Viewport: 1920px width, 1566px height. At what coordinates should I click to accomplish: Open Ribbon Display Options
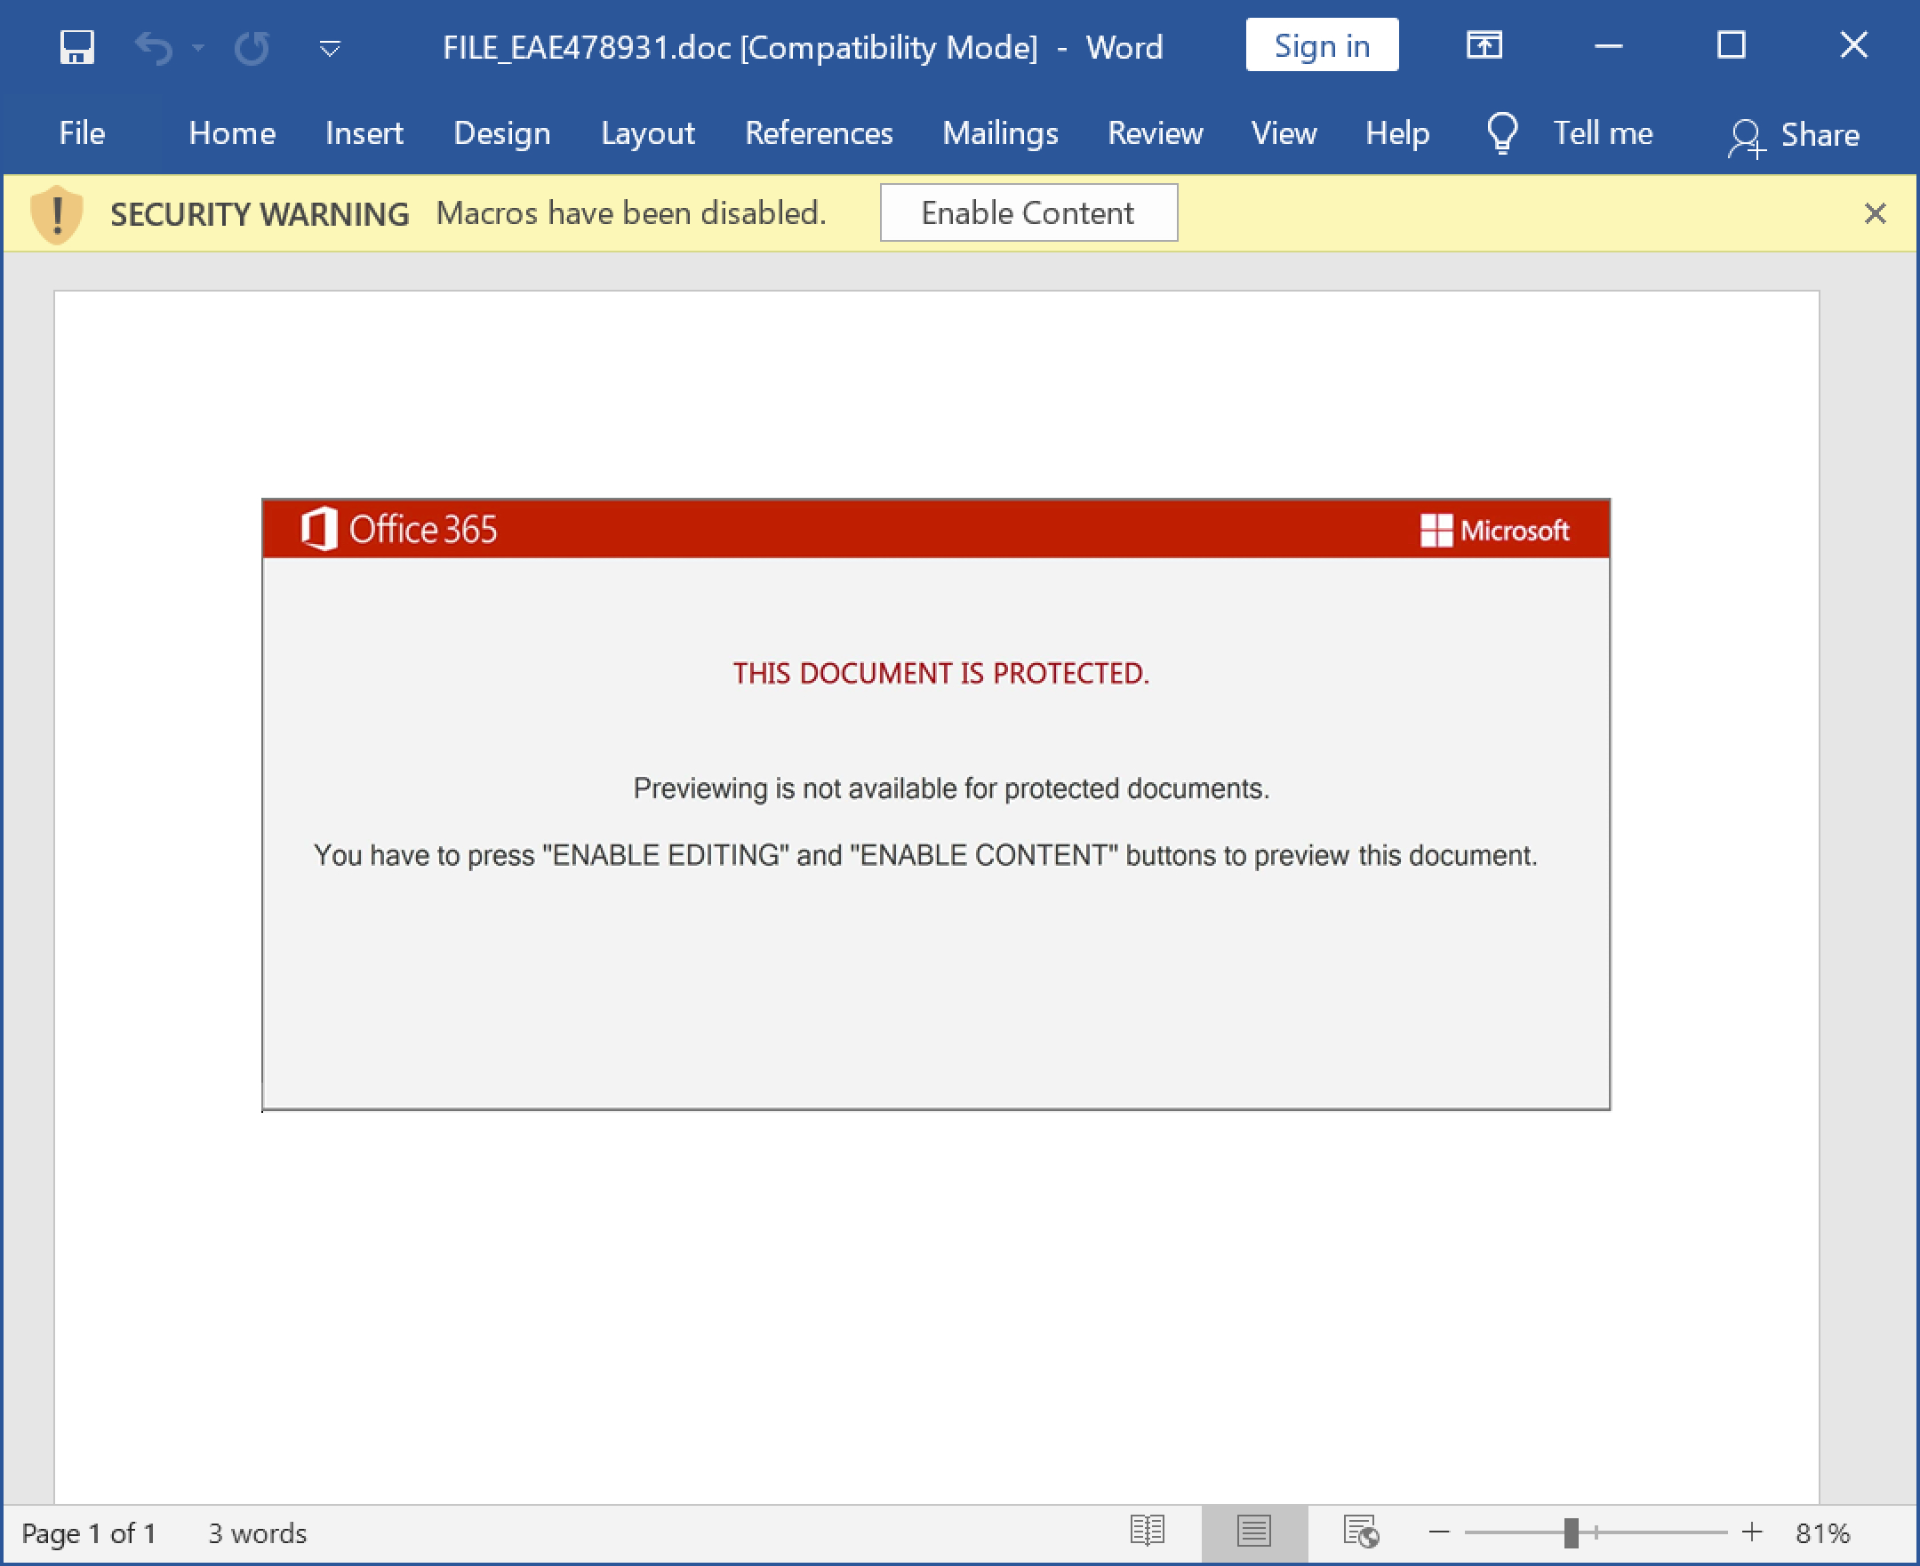click(x=1484, y=45)
